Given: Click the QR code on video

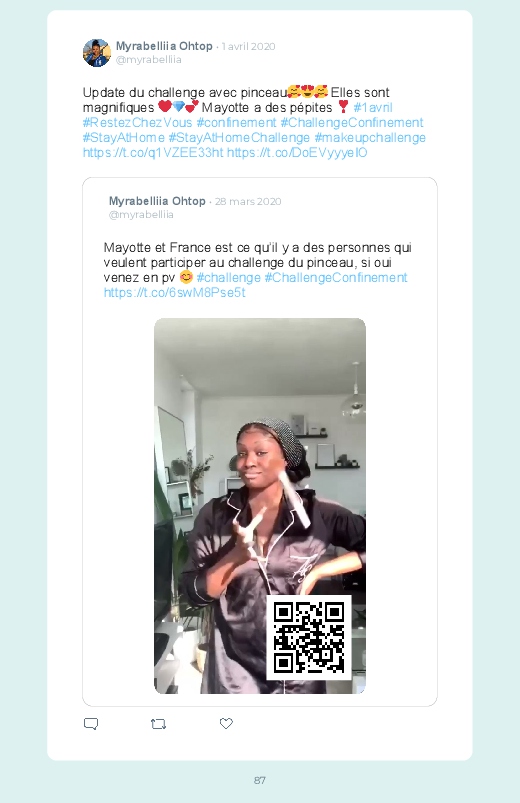Looking at the screenshot, I should coord(308,637).
